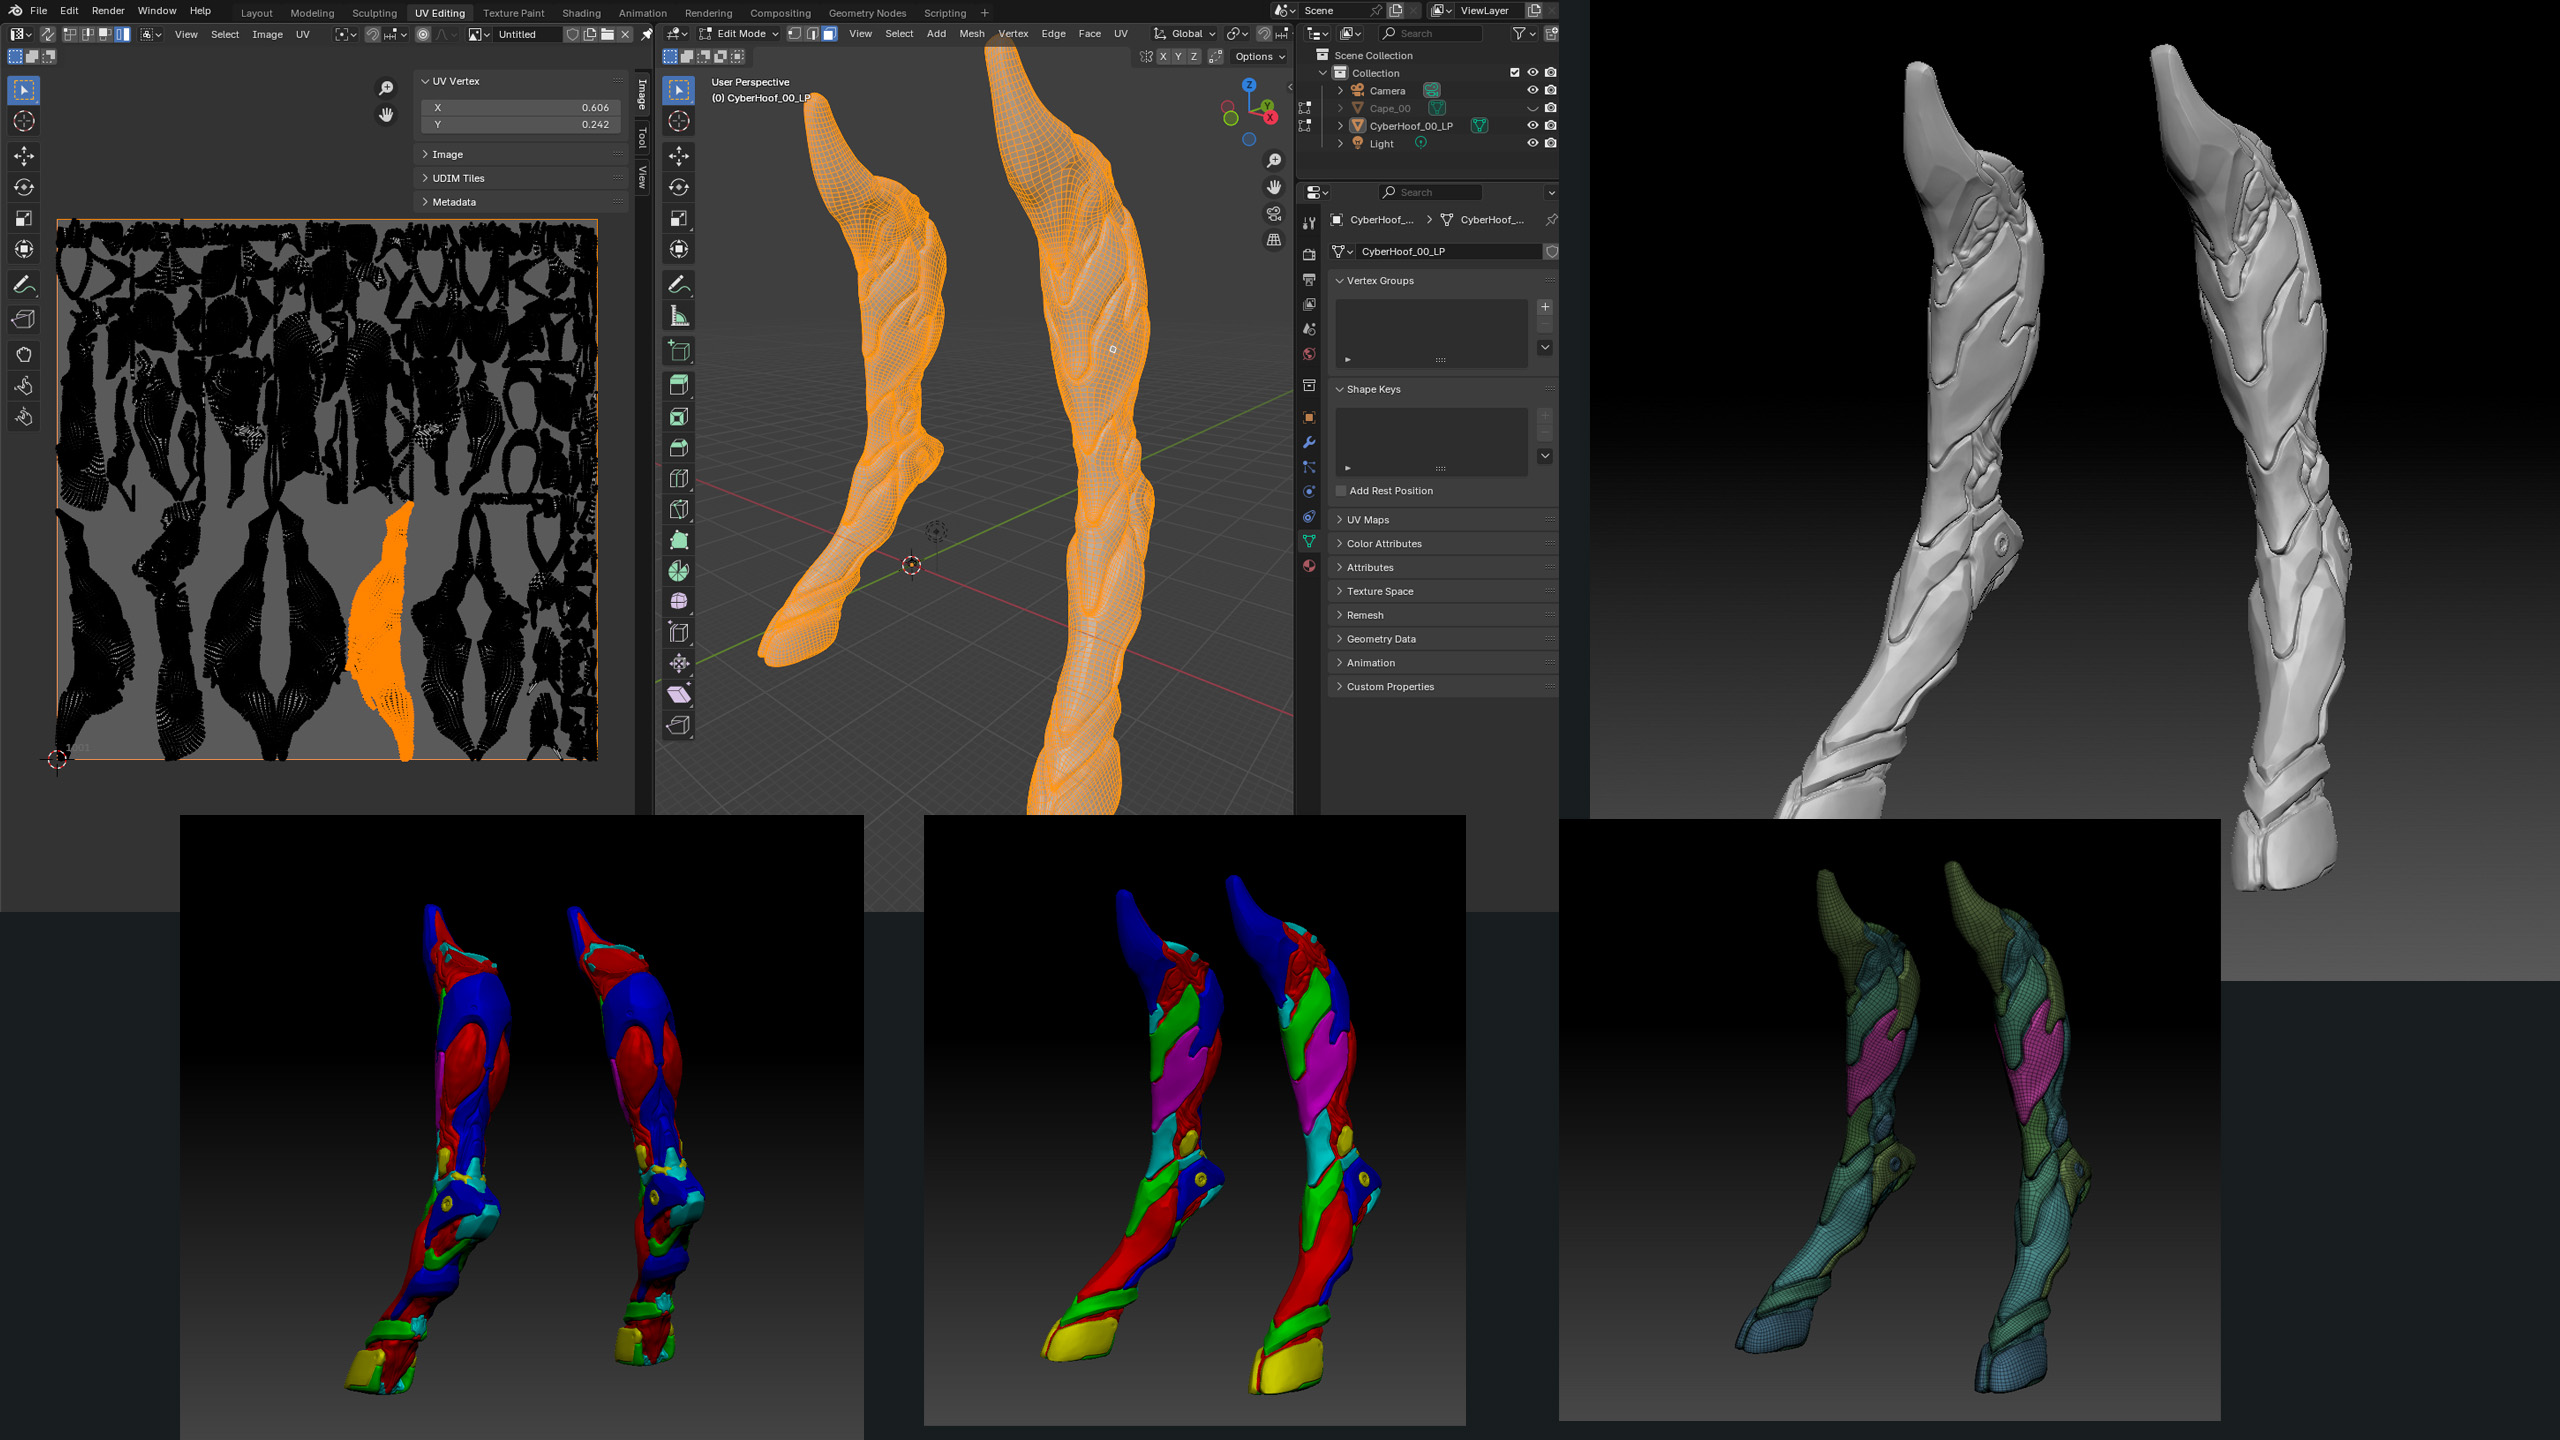Select the Knife tool in 3D viewport
This screenshot has width=2560, height=1440.
(679, 509)
